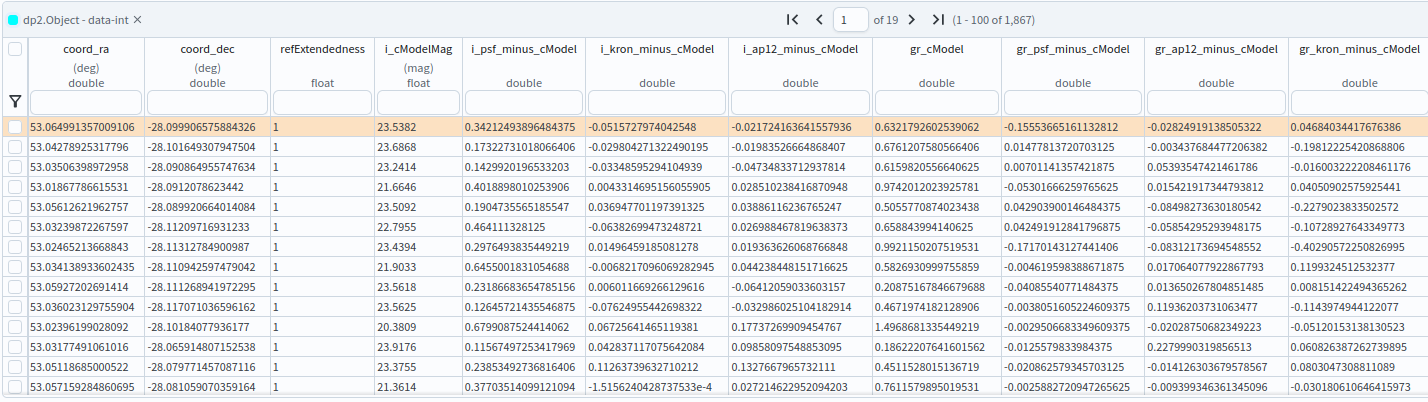Select the dp2.Object - data-int tab
Viewport: 1428px width, 402px height.
pyautogui.click(x=76, y=20)
